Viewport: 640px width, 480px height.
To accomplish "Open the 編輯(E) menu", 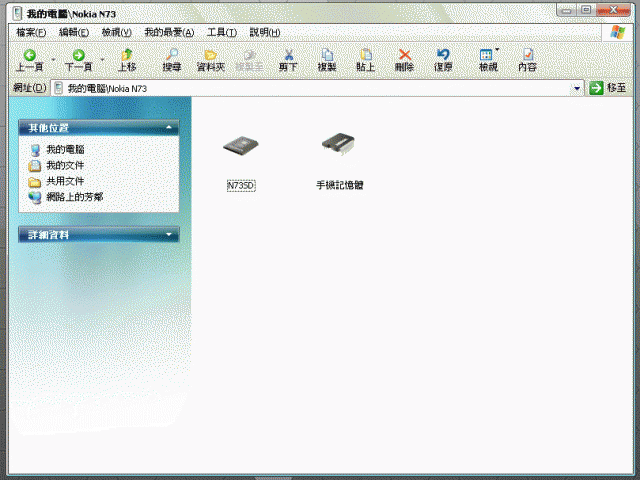I will click(x=74, y=32).
